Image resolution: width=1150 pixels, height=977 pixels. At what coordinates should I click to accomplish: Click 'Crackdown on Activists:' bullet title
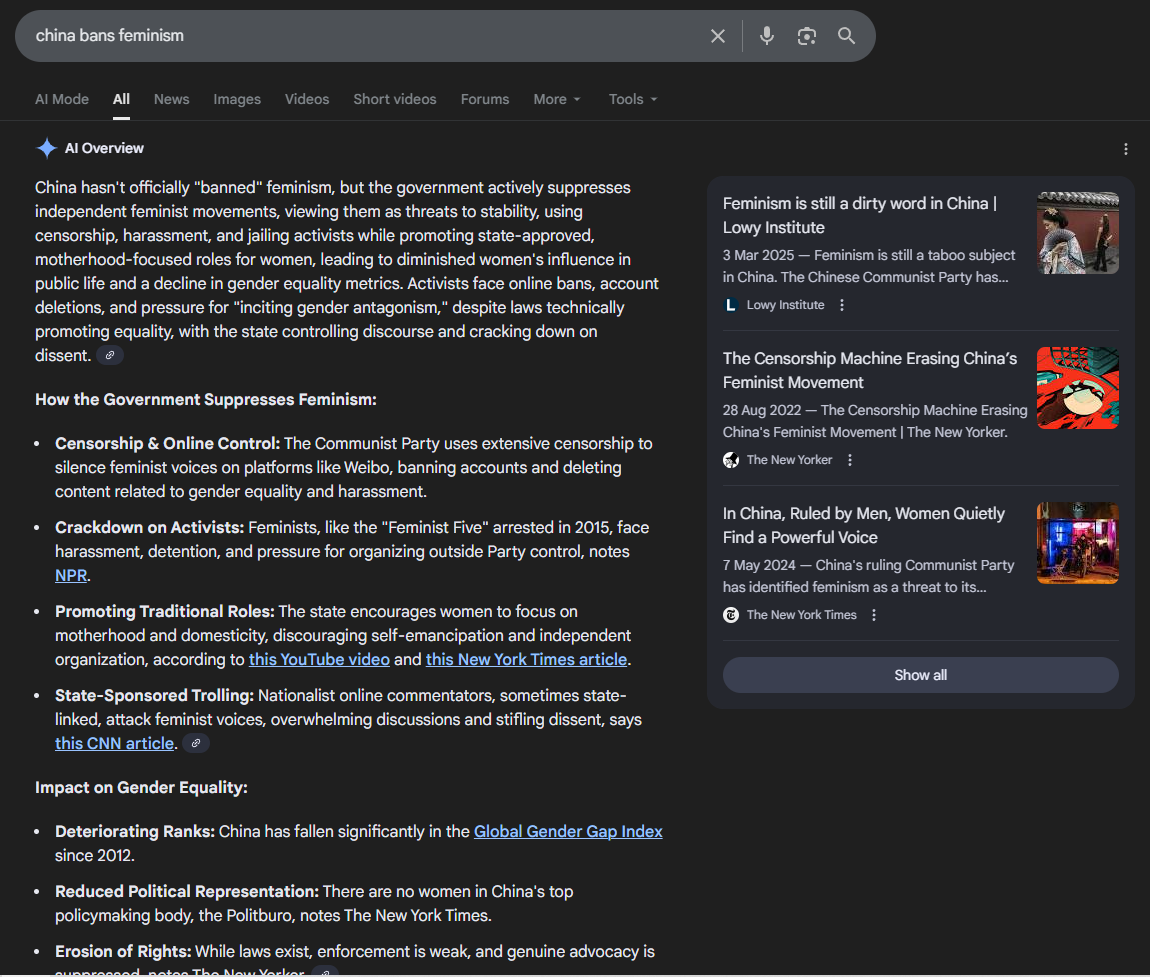pyautogui.click(x=150, y=527)
